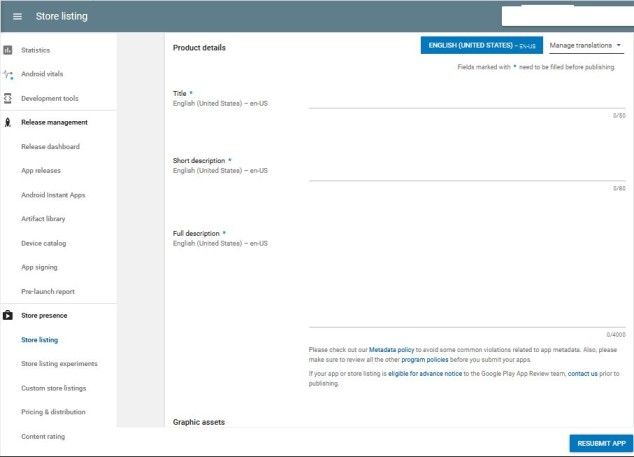Select Release management heading
The width and height of the screenshot is (634, 457).
pos(54,122)
